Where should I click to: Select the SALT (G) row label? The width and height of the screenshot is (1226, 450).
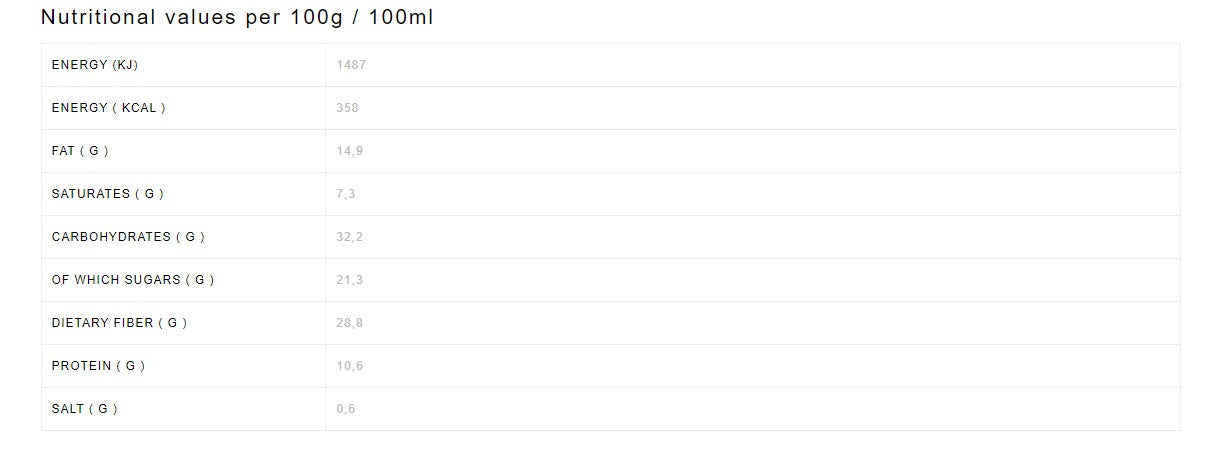(x=84, y=409)
